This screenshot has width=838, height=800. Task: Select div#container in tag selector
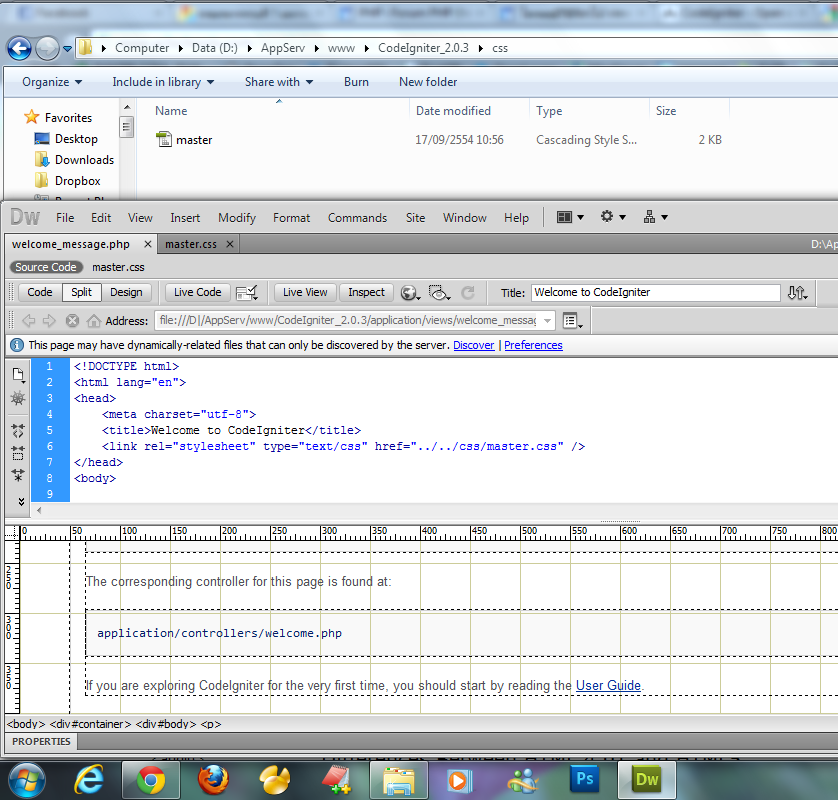(90, 724)
